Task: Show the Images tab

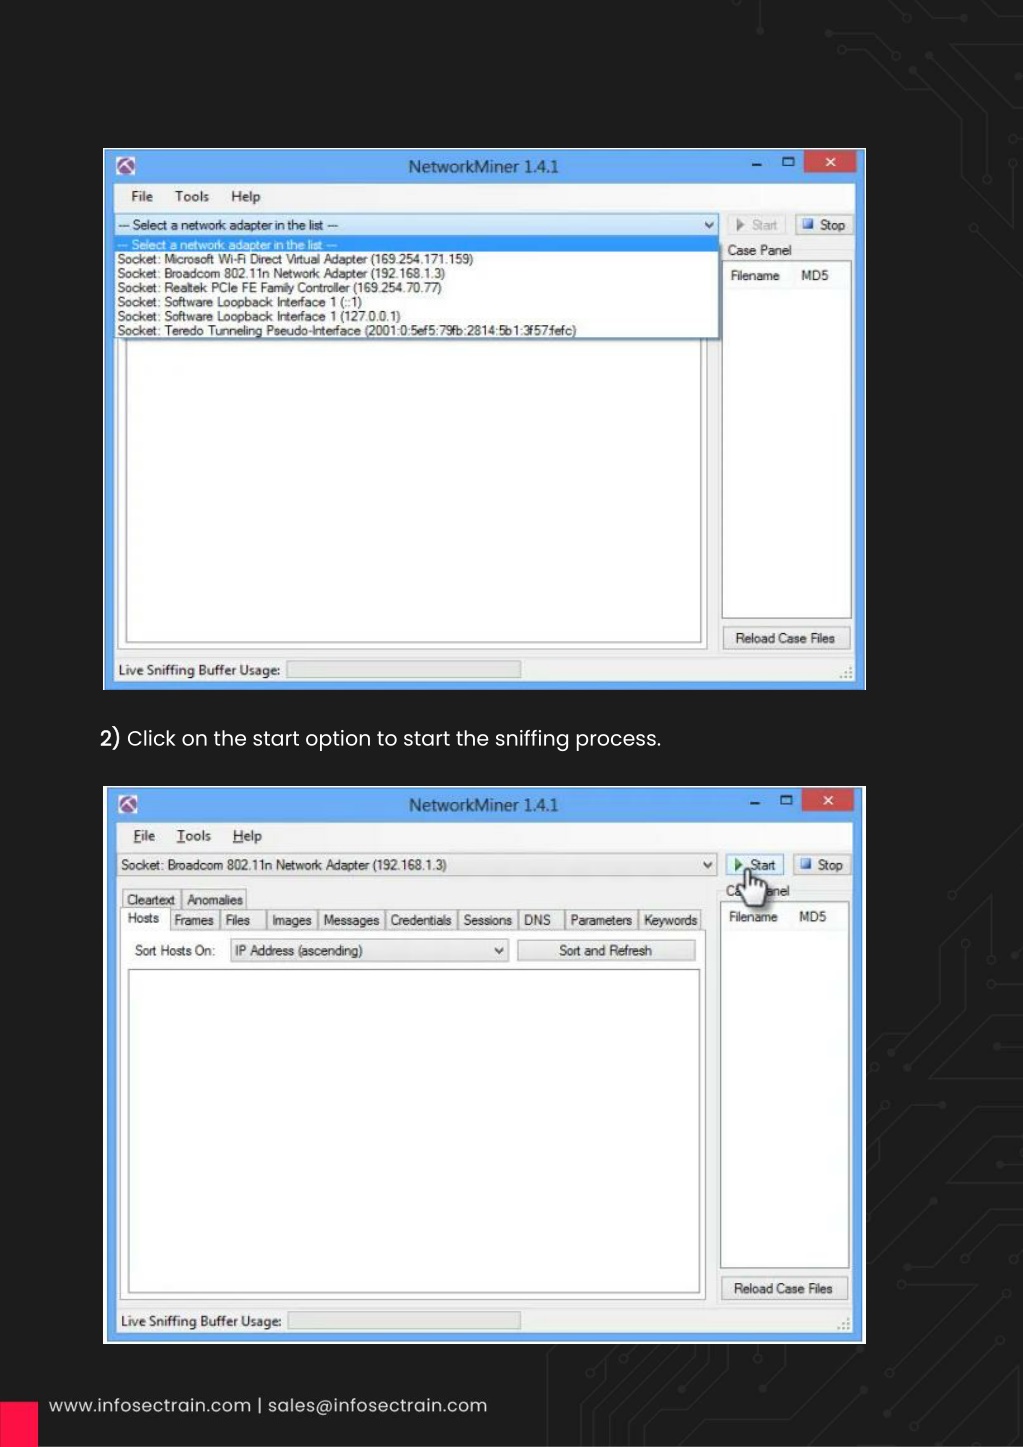Action: click(292, 920)
